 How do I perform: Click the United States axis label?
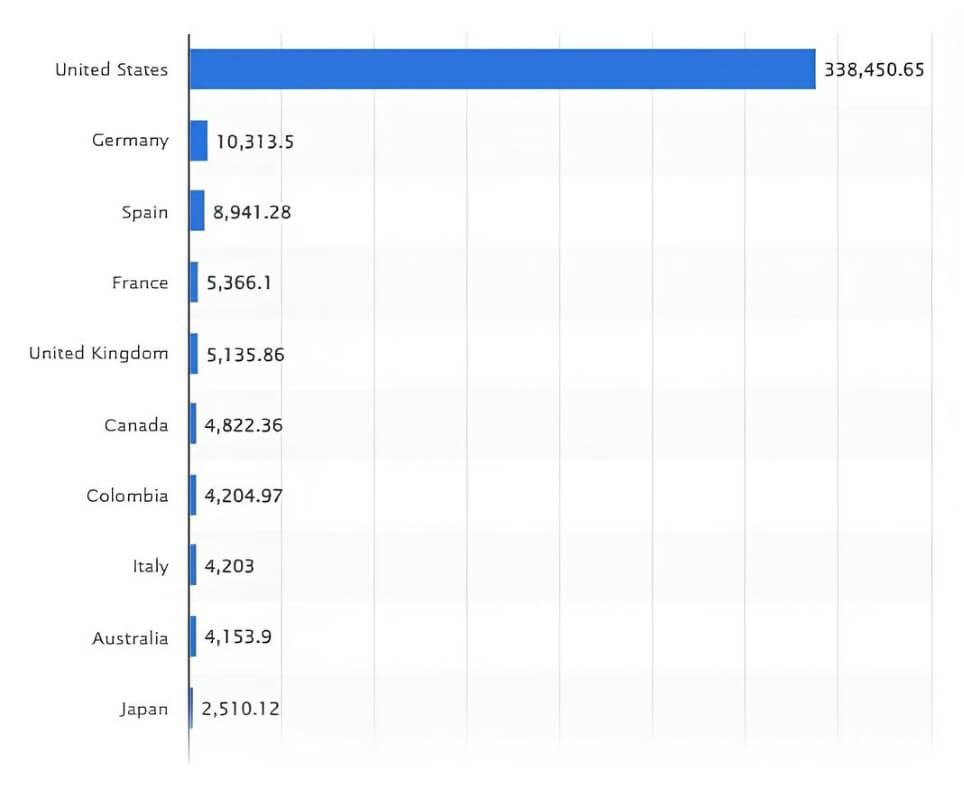click(112, 70)
